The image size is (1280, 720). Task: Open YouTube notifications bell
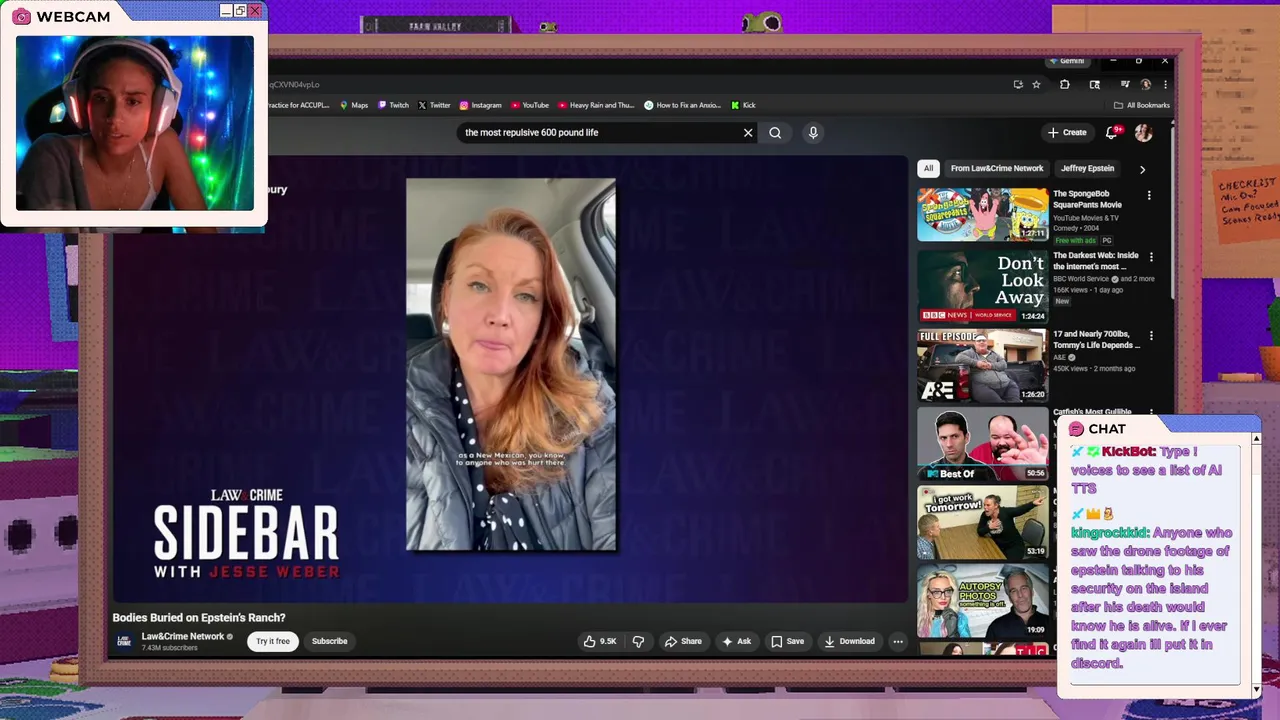click(1111, 132)
